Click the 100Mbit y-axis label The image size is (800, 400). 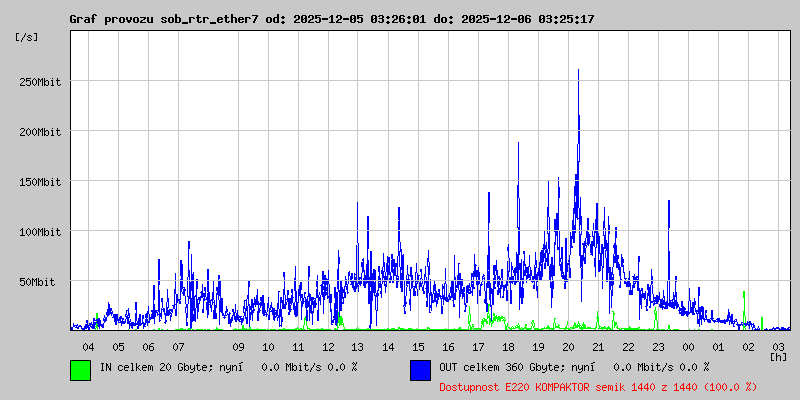tap(40, 232)
